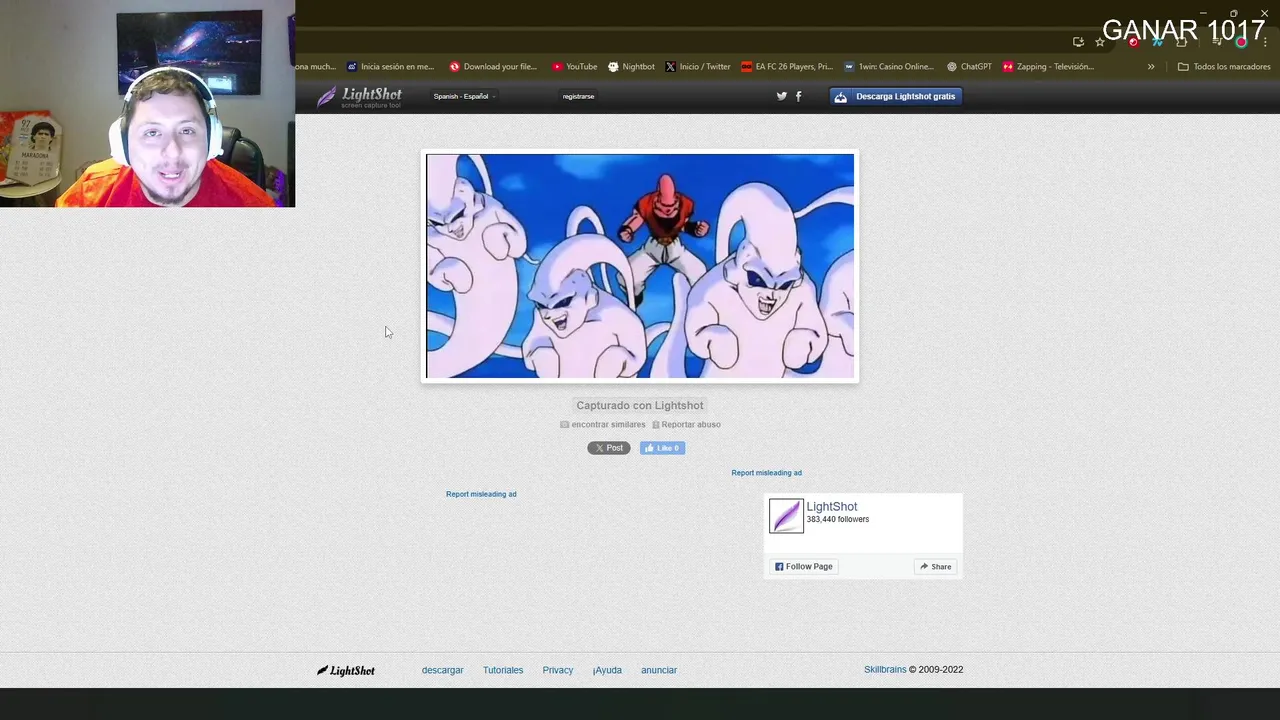
Task: Open the 1win: Casino Online bookmark
Action: 889,67
